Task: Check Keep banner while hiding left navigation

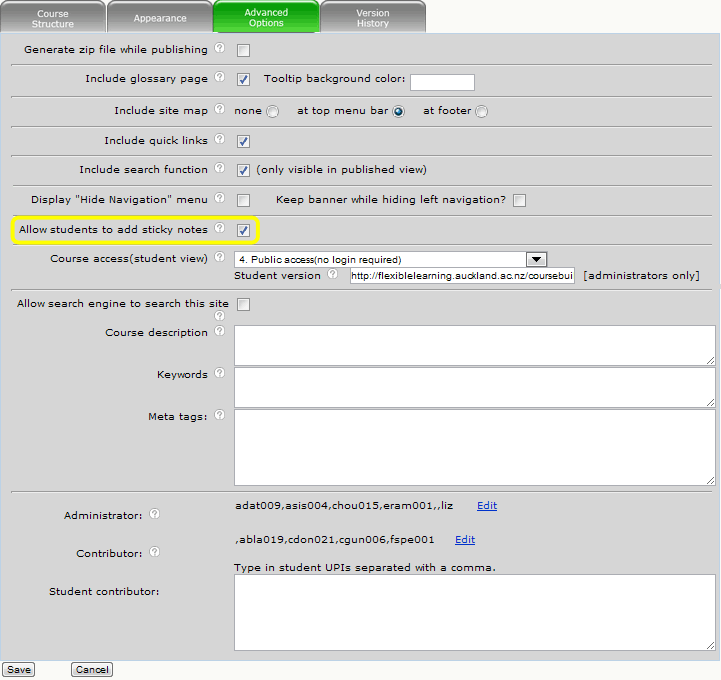Action: point(520,200)
